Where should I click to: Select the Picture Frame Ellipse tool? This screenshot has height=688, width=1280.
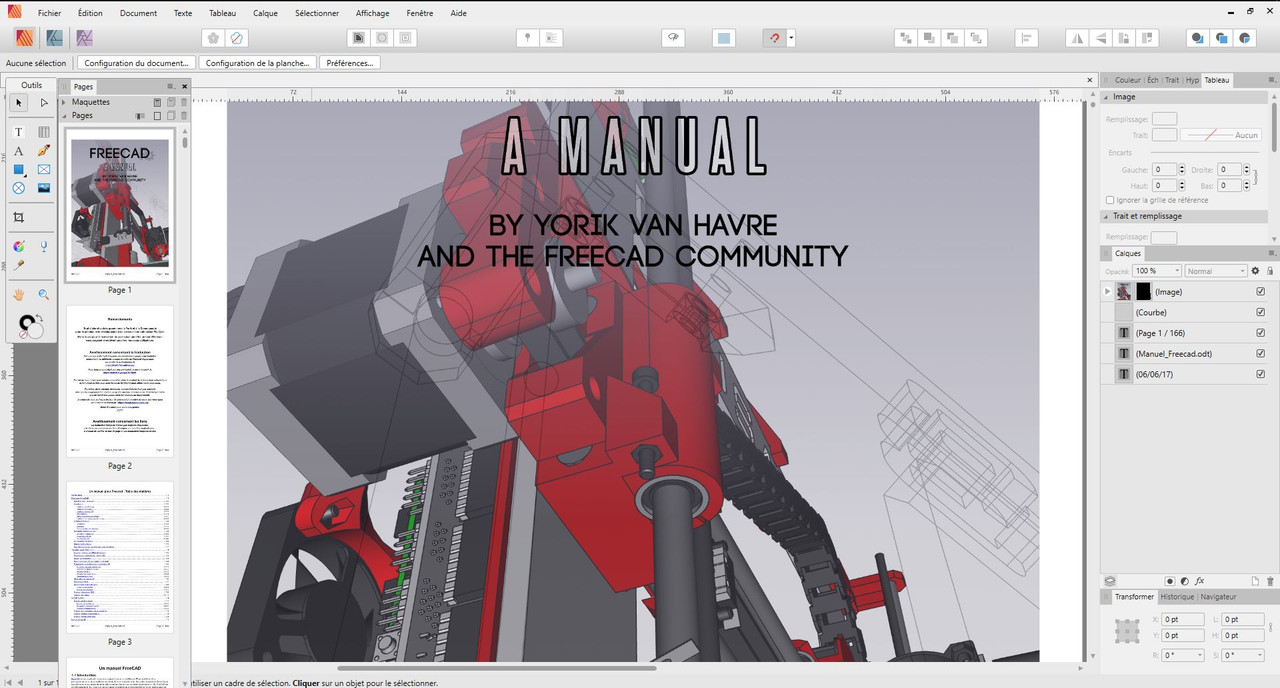(x=19, y=188)
